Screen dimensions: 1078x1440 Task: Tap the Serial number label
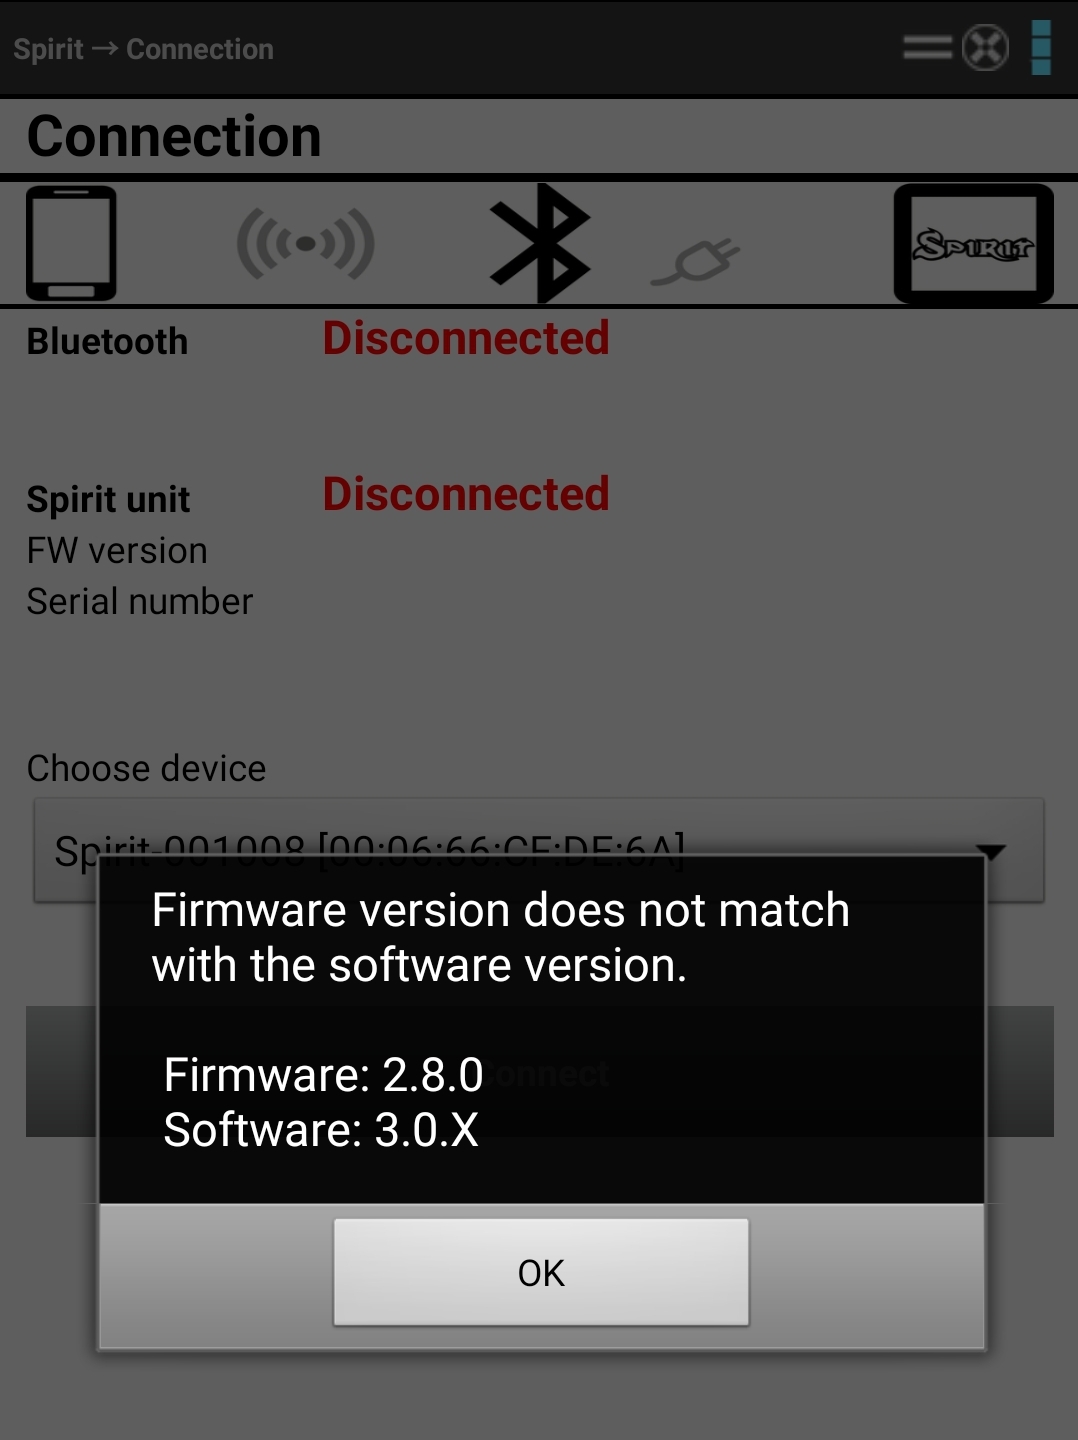[140, 601]
